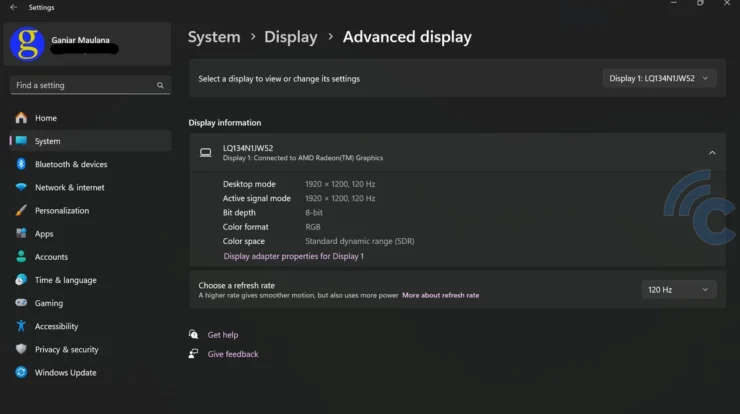This screenshot has width=740, height=414.
Task: Click the Home house icon
Action: click(x=21, y=118)
